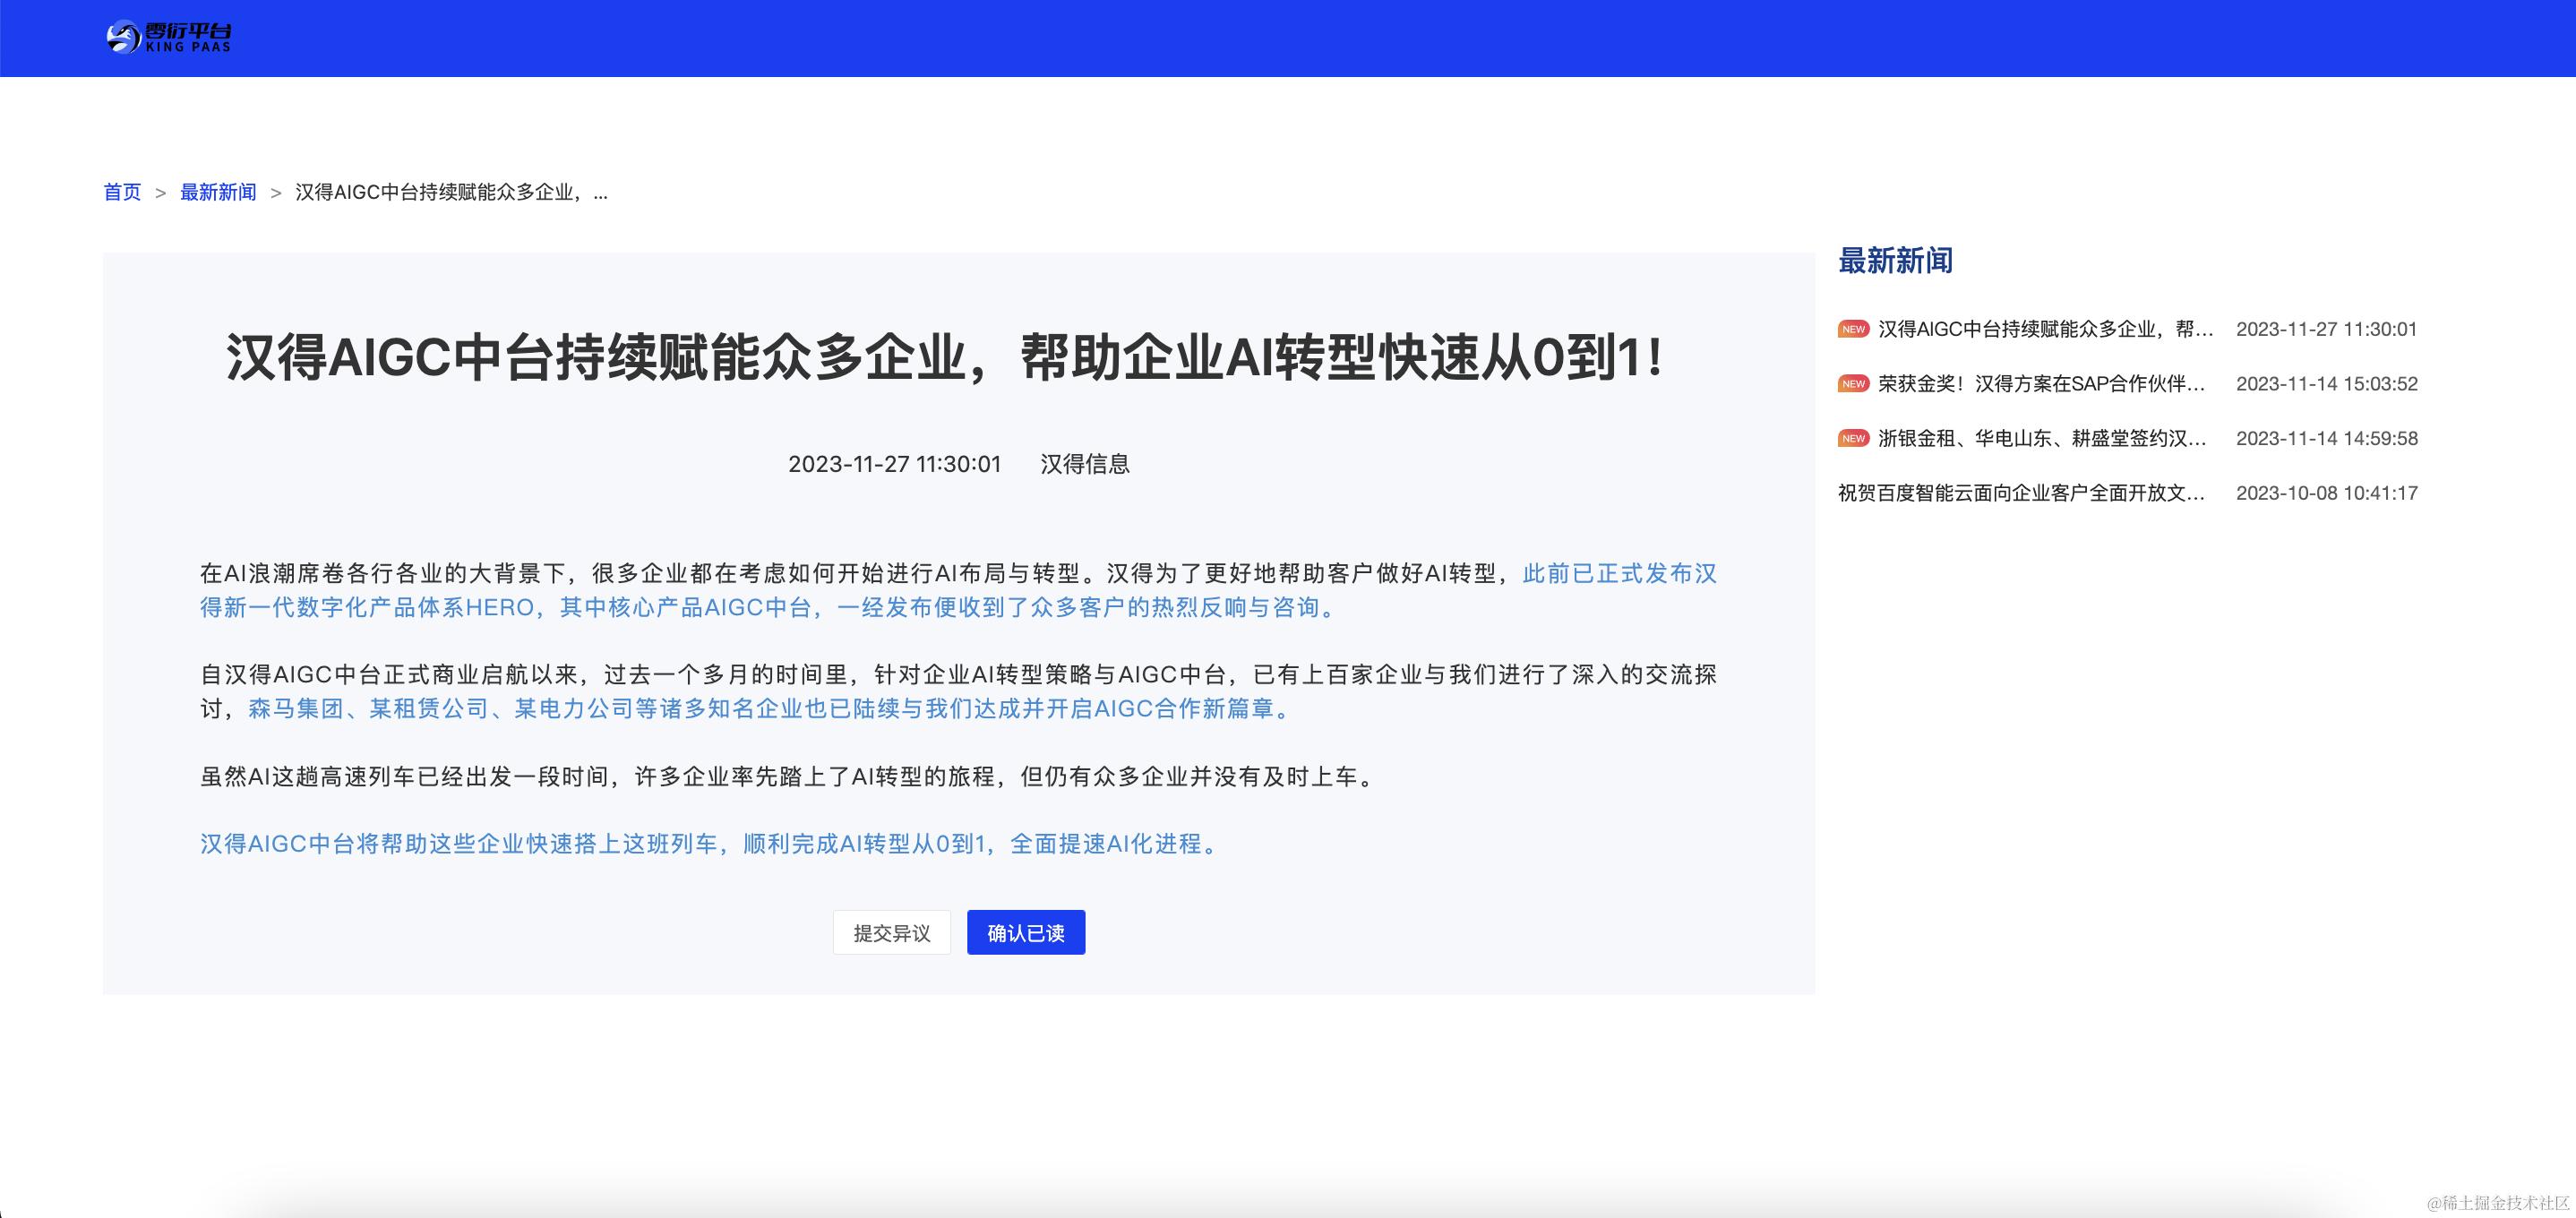Open 最新新闻 breadcrumb link
Screen dimensions: 2576x1218
[218, 192]
